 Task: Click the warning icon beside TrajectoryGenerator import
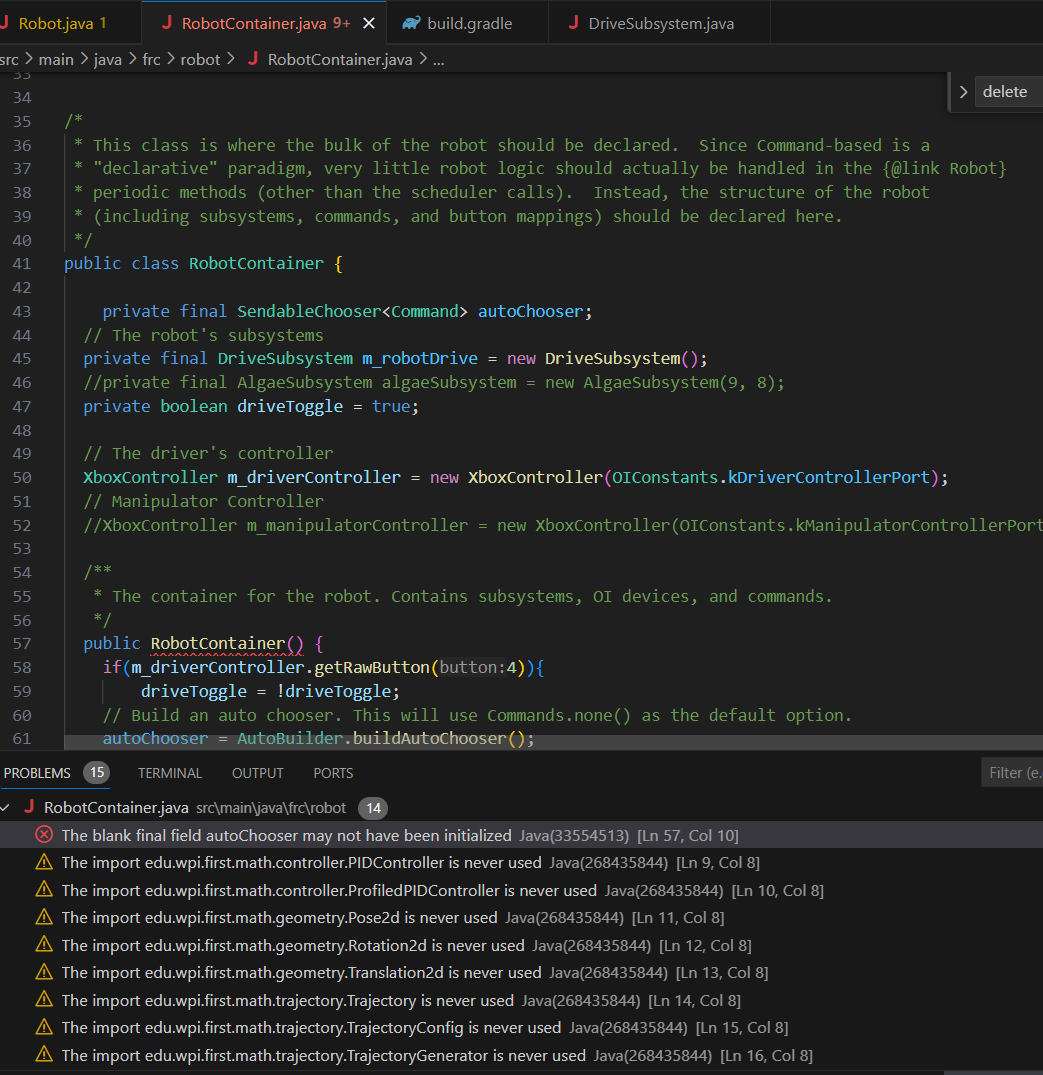(44, 1055)
